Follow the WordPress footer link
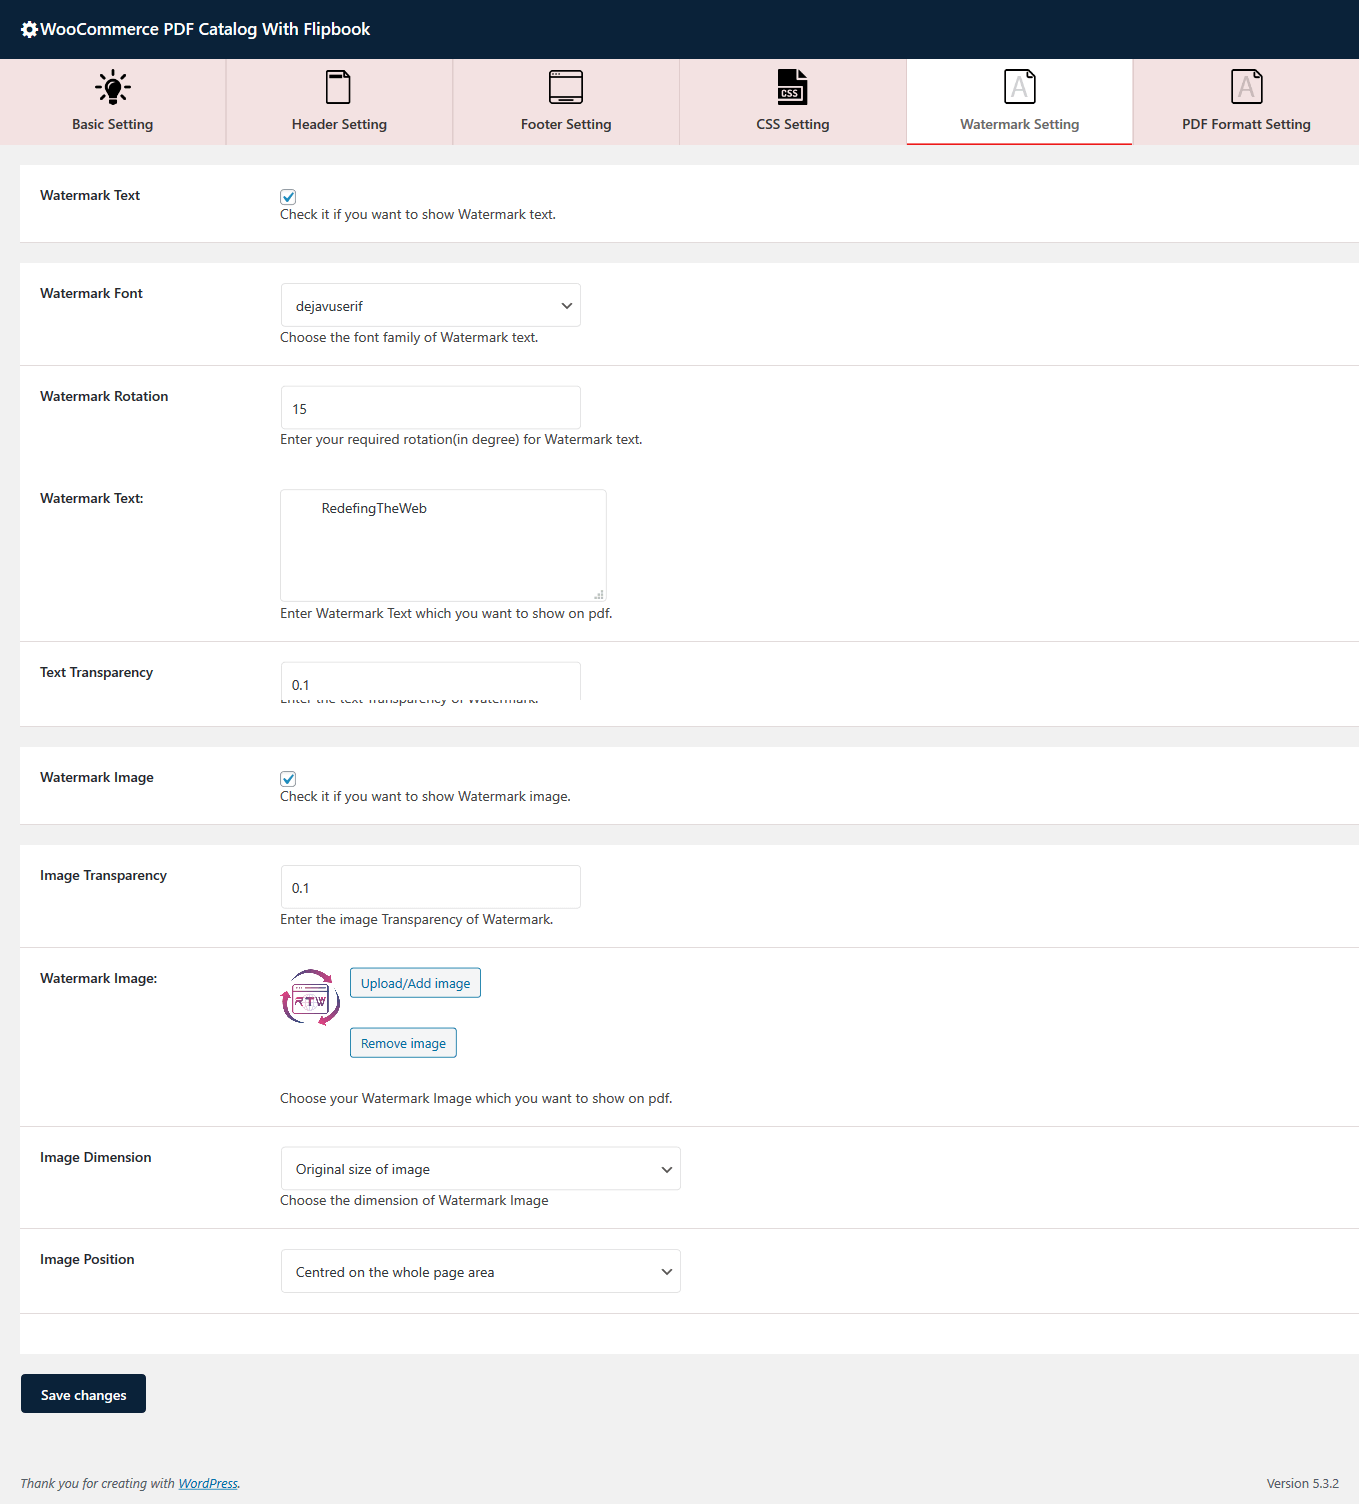The width and height of the screenshot is (1359, 1504). (208, 1484)
